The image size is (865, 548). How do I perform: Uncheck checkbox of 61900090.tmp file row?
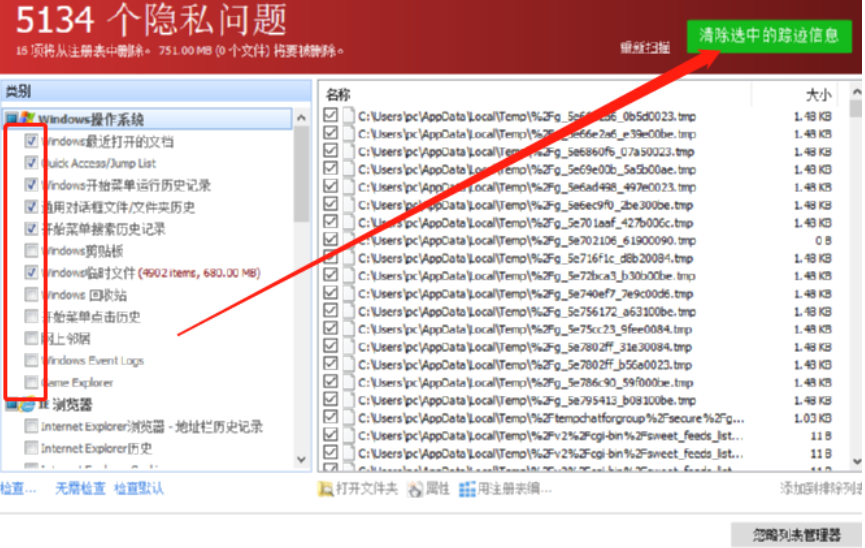tap(330, 240)
